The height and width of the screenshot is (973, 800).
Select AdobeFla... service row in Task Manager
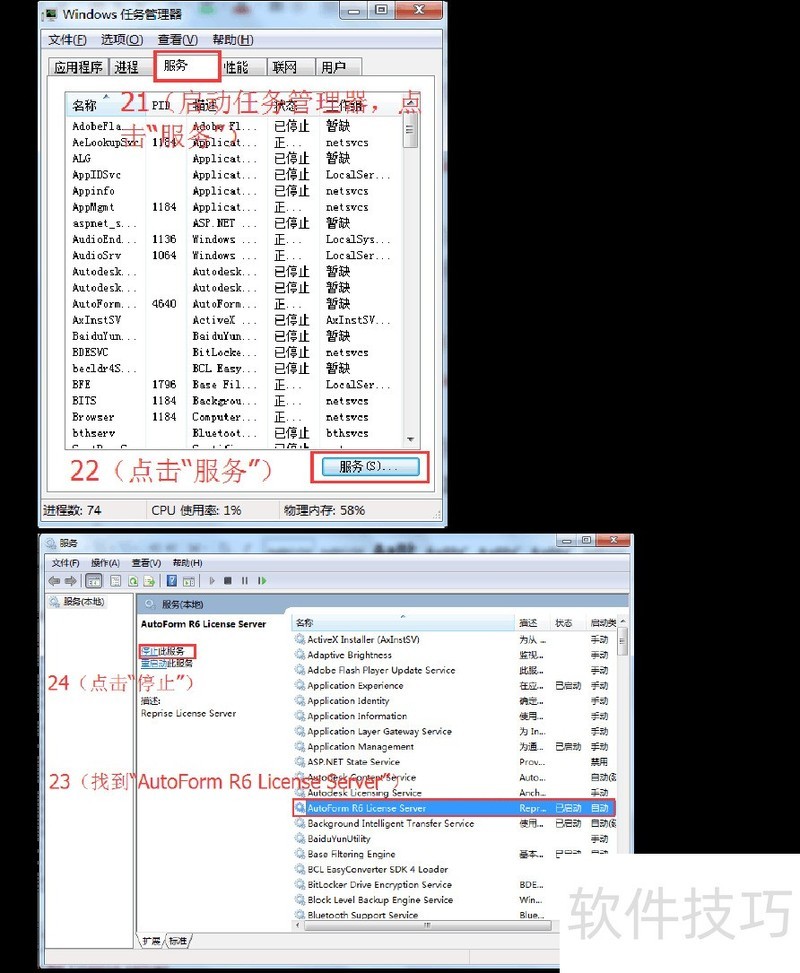(234, 126)
